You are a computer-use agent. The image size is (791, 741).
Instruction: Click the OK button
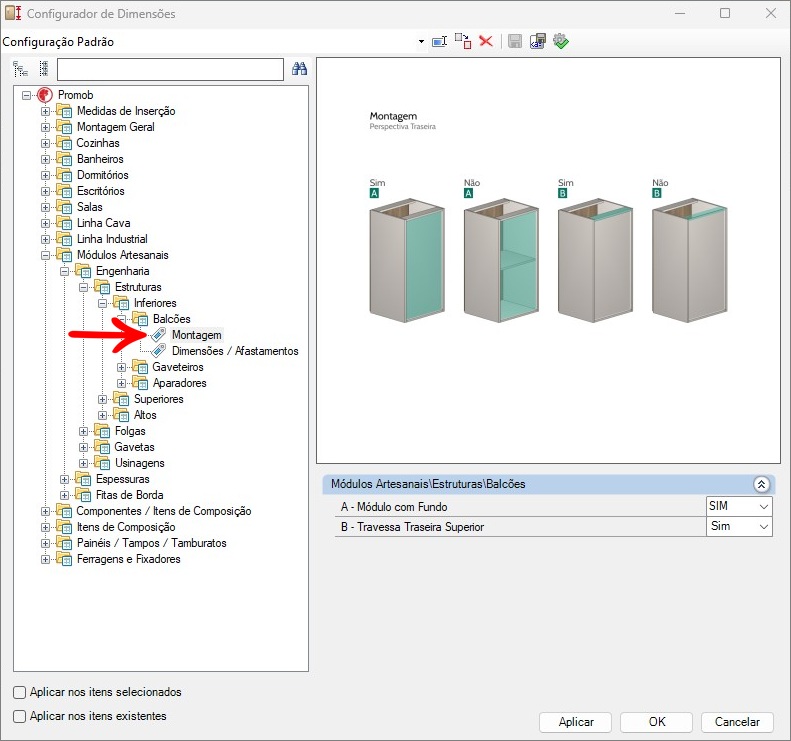point(657,722)
